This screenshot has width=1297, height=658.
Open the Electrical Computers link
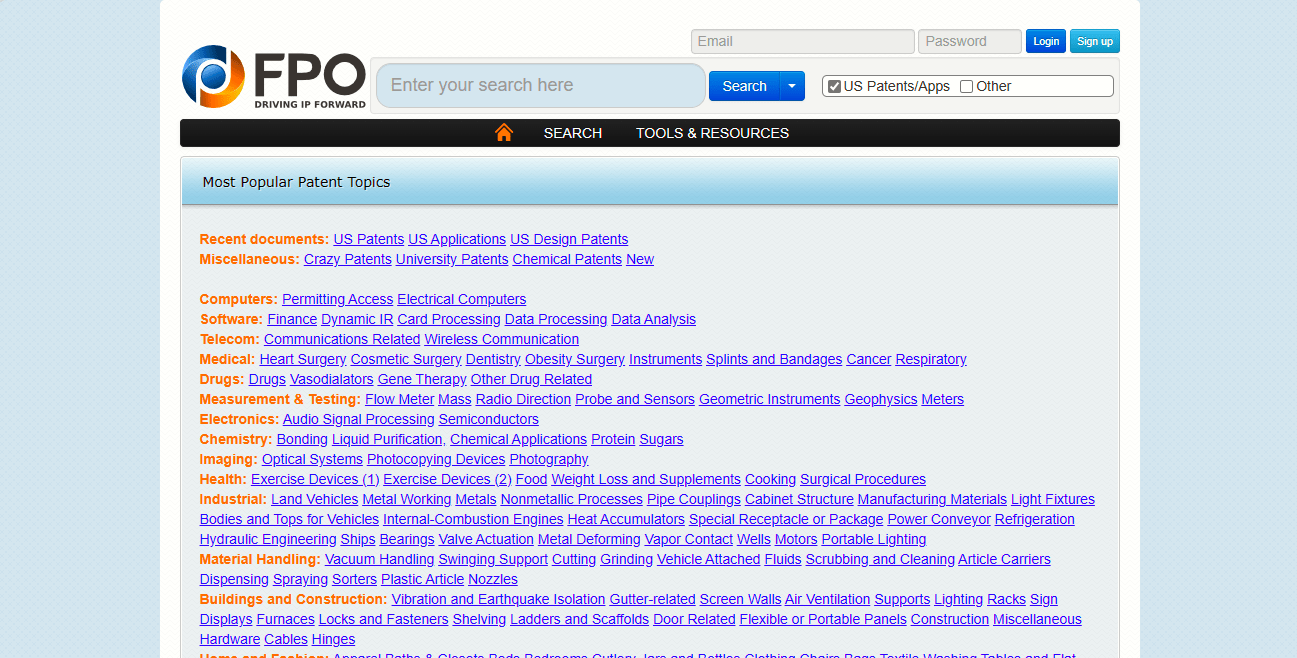[x=462, y=299]
